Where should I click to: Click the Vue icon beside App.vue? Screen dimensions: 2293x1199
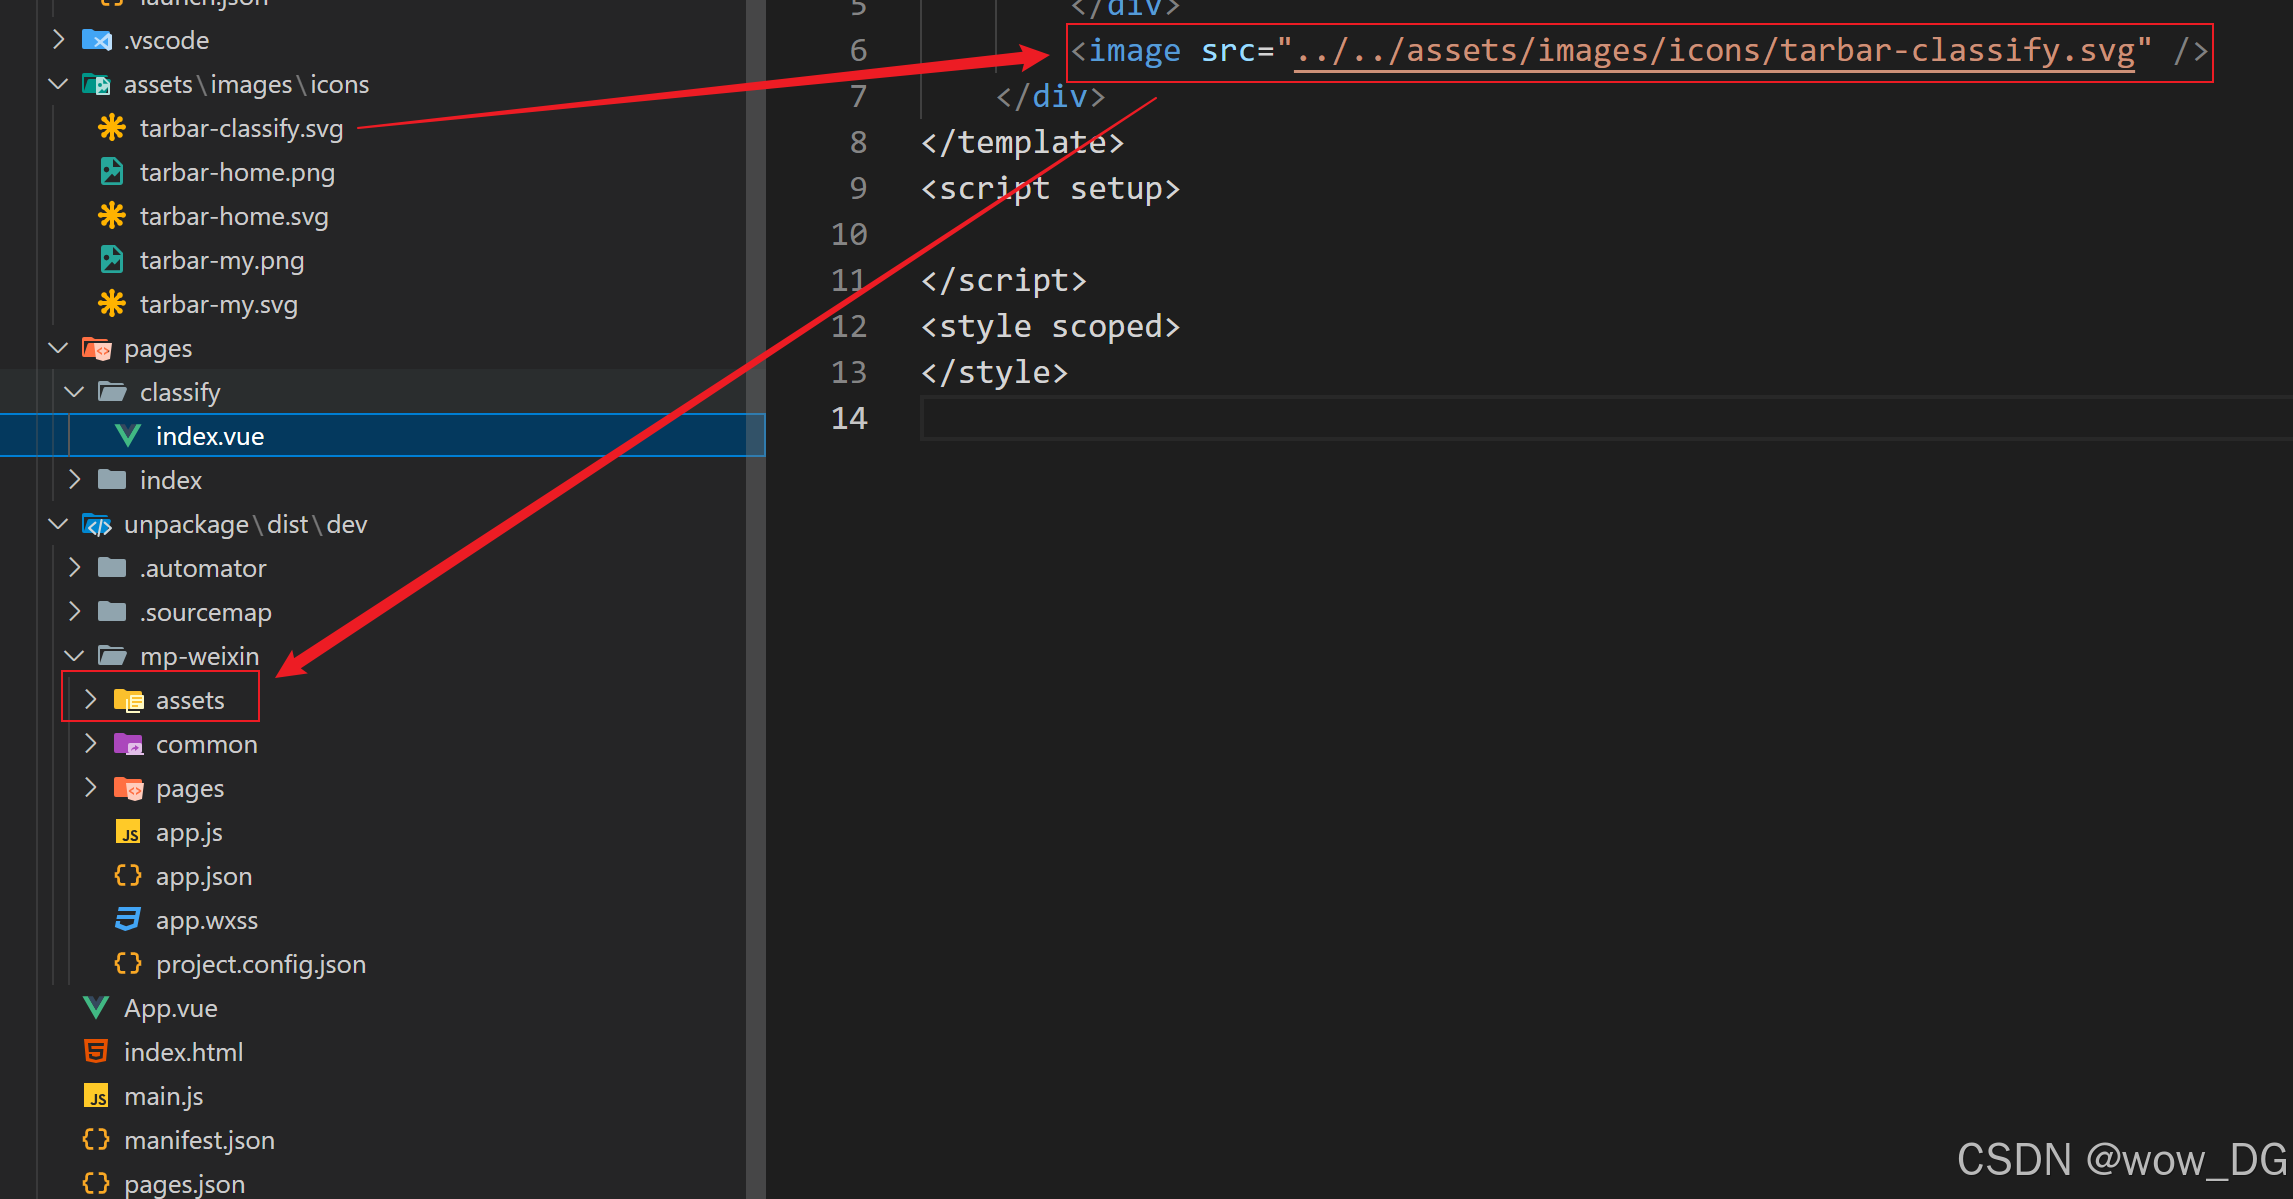tap(96, 1008)
